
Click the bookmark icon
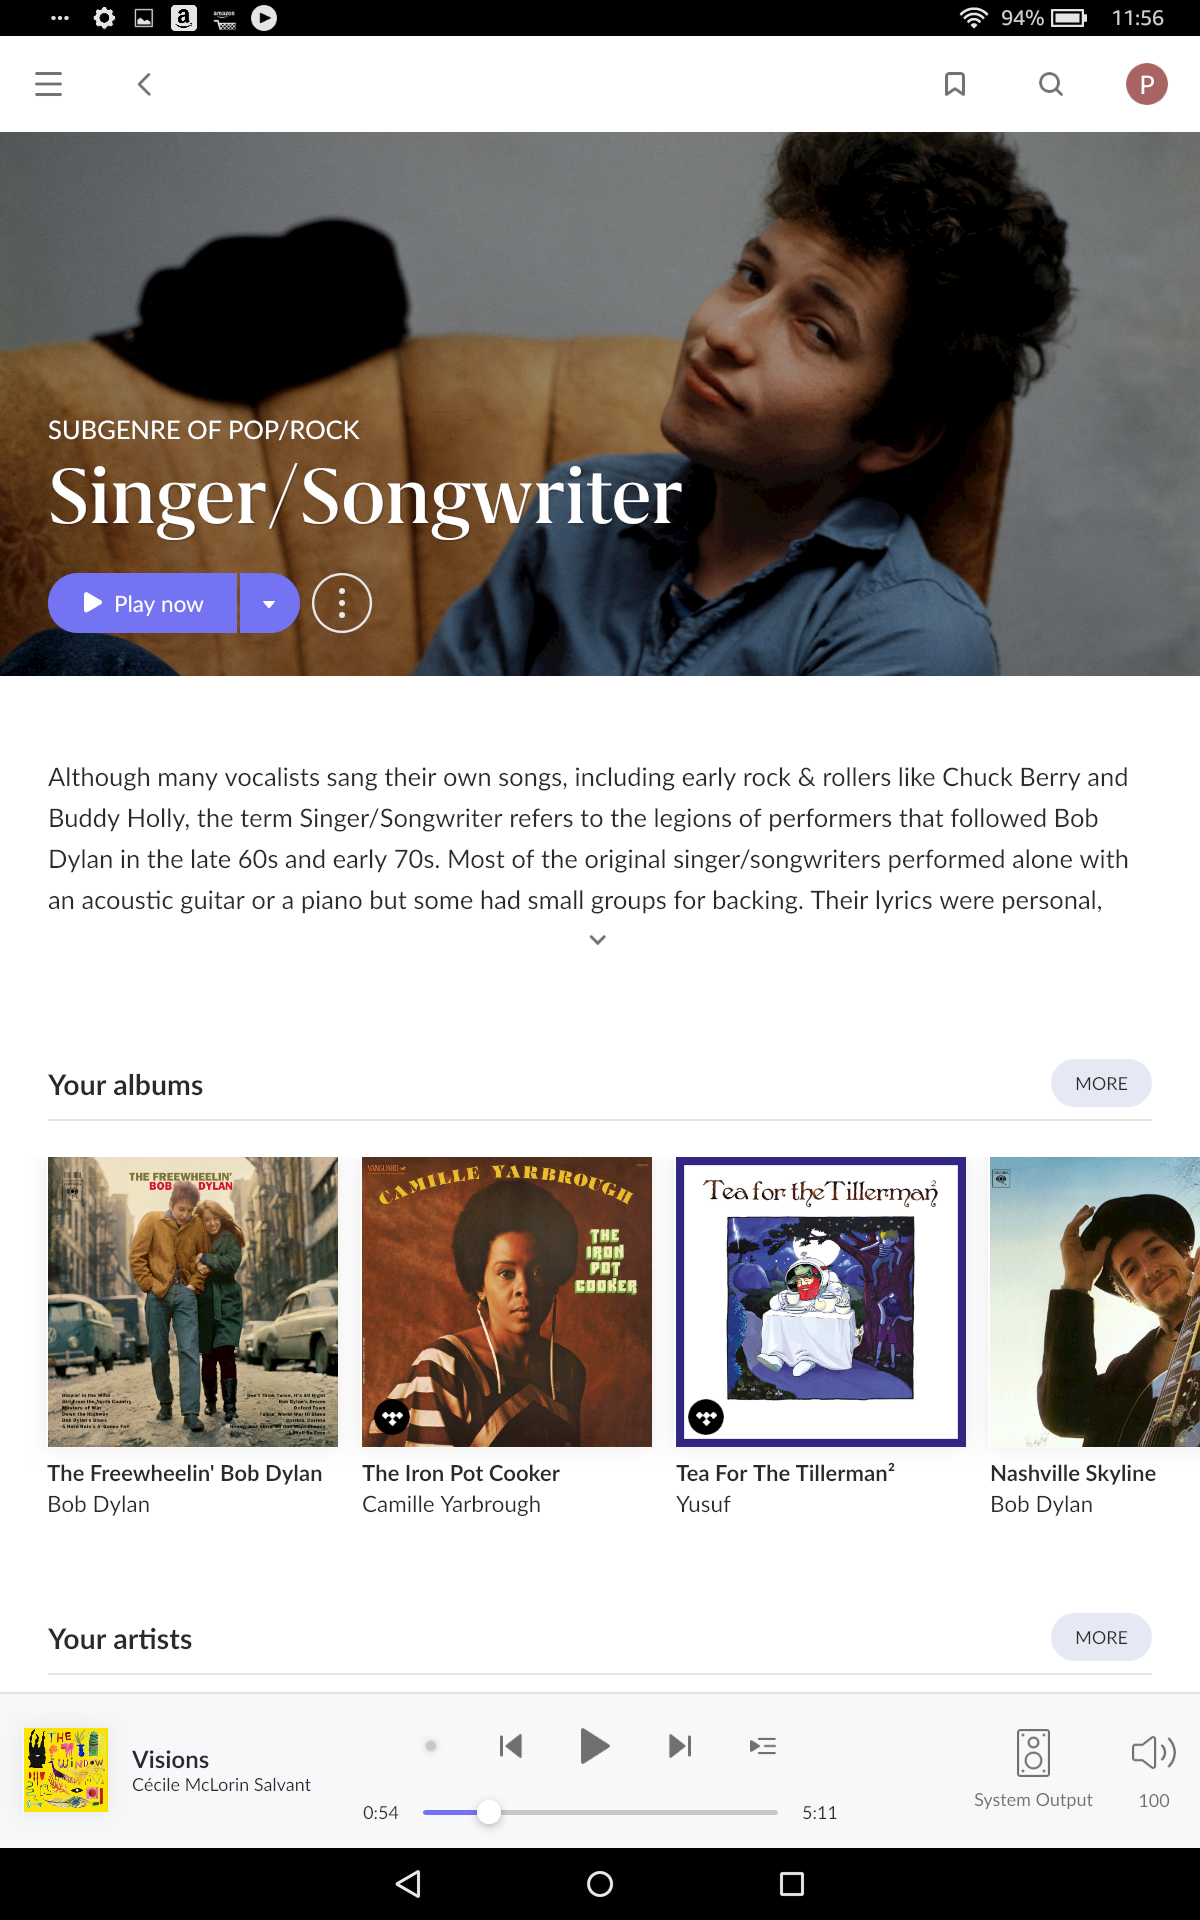tap(955, 84)
